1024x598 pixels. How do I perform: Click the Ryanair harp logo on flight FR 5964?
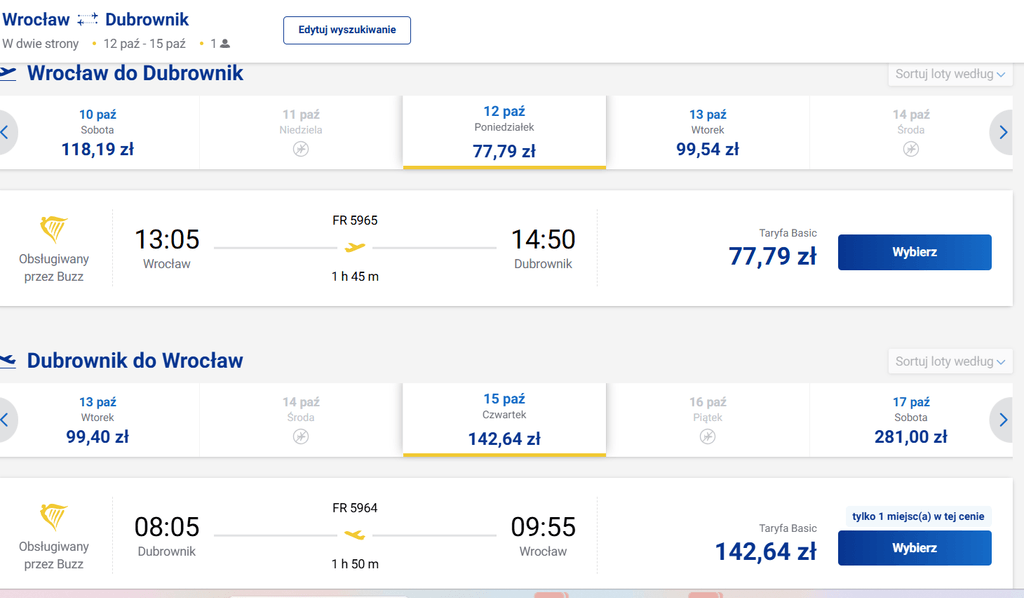(54, 516)
